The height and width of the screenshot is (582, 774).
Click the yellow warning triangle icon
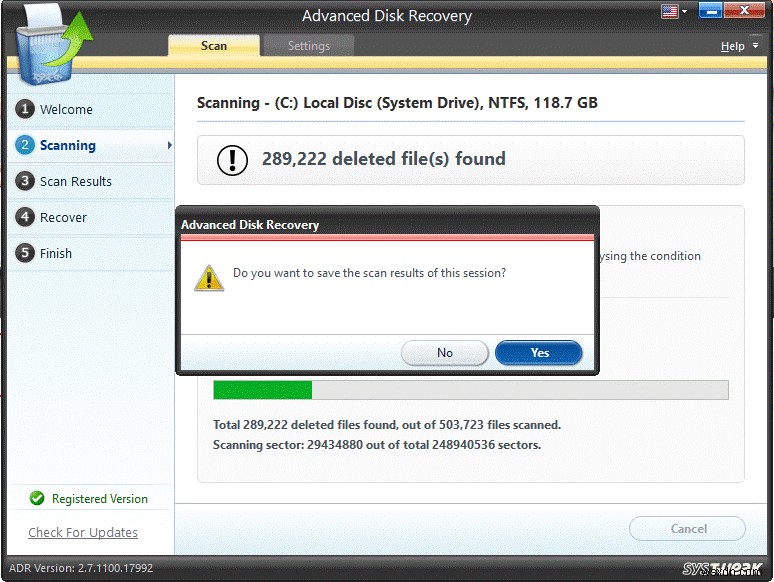(208, 277)
